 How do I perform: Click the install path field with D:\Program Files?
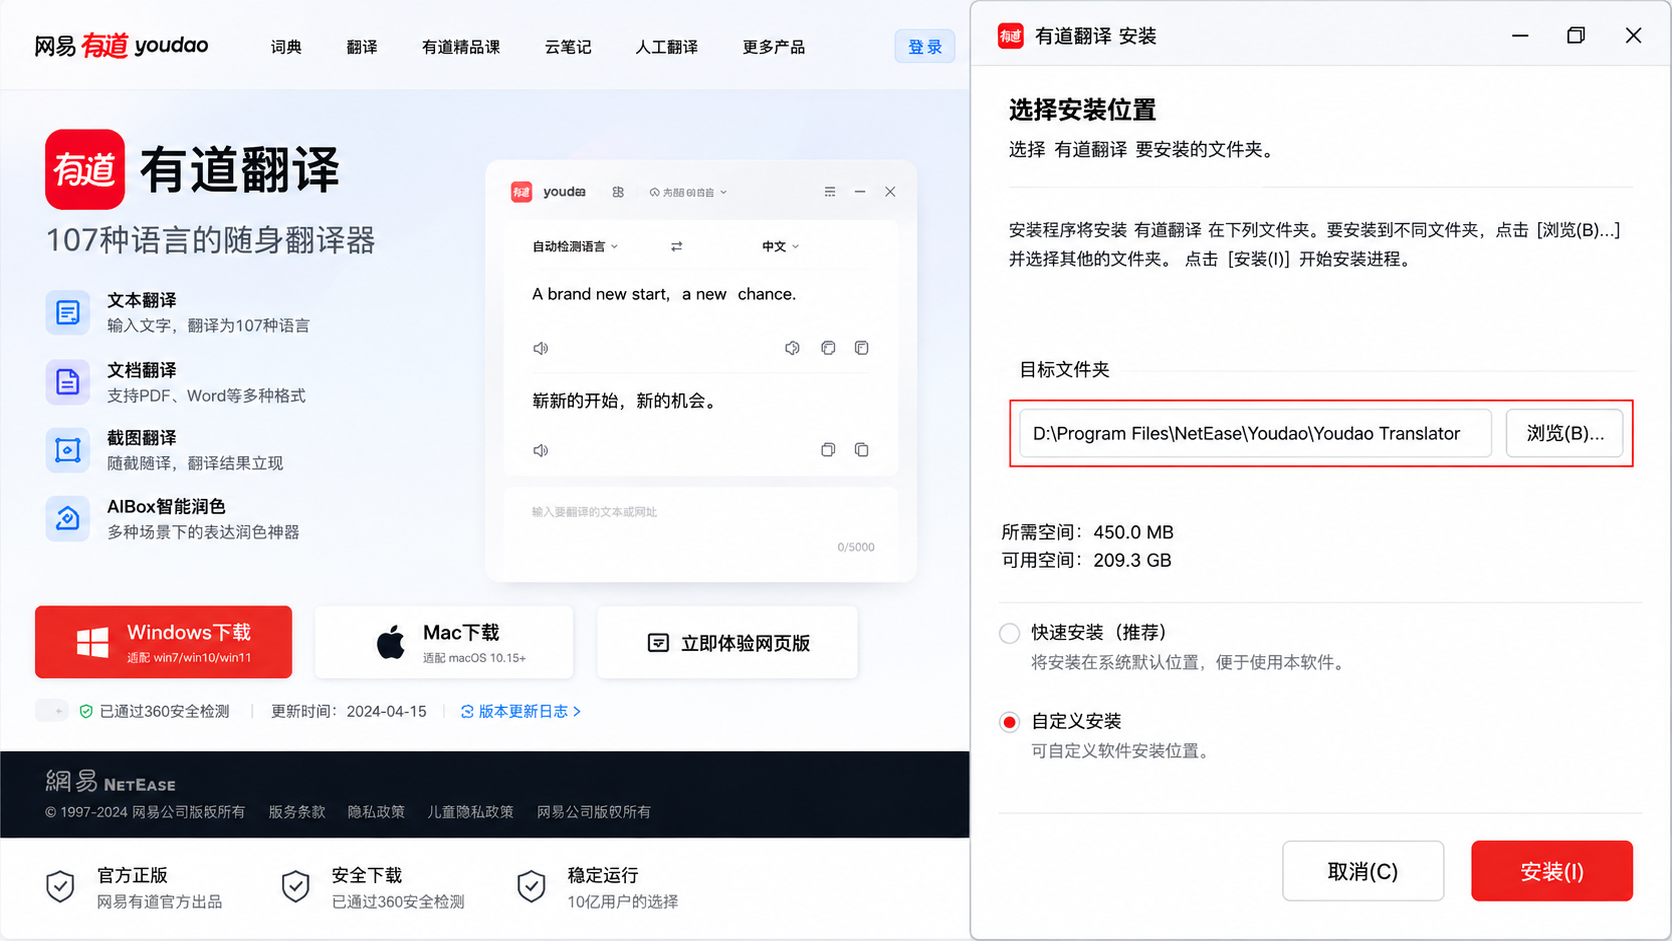click(1255, 433)
